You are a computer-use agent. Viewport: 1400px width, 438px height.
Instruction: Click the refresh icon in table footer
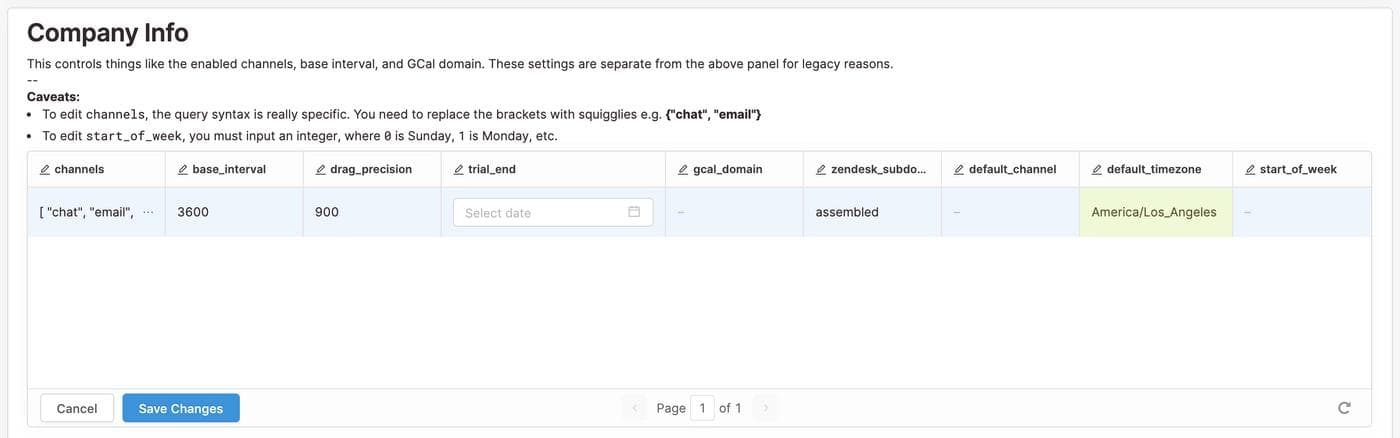[1344, 408]
